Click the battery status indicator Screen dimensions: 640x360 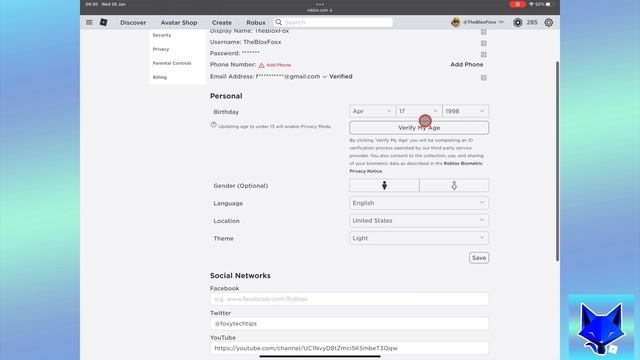pyautogui.click(x=550, y=4)
